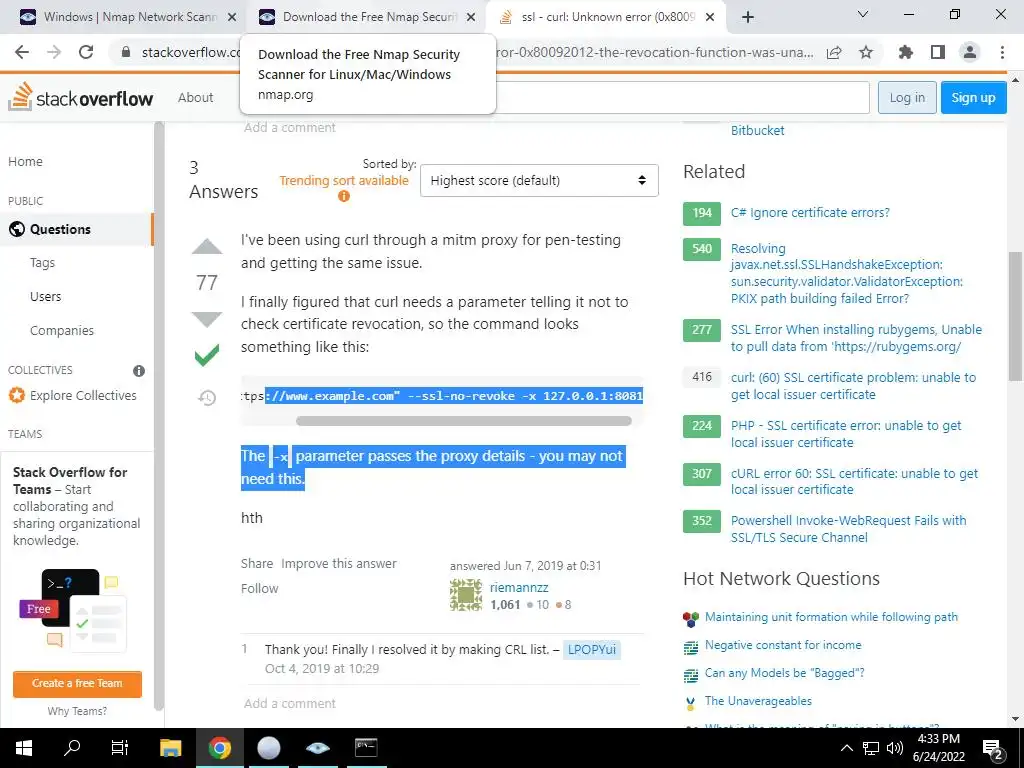1024x768 pixels.
Task: Open Chrome three-dot menu
Action: pos(1002,52)
